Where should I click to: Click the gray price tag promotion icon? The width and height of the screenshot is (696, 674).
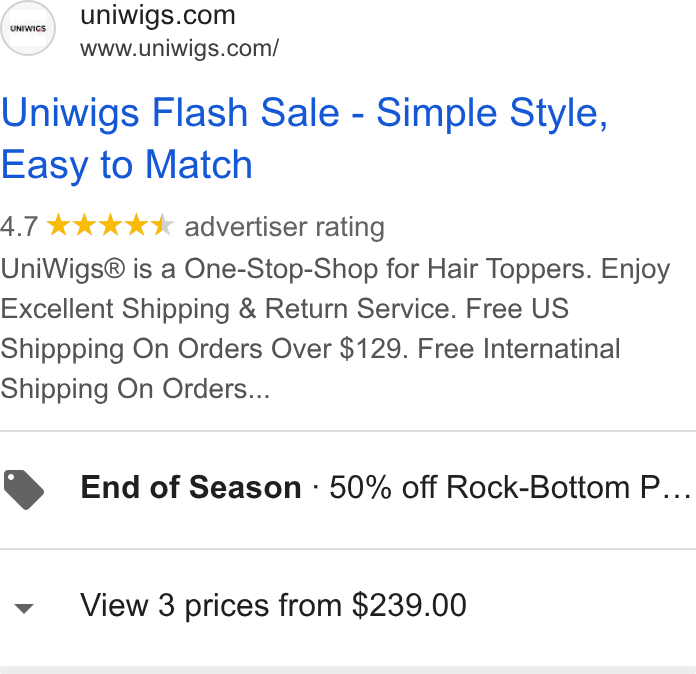click(x=24, y=490)
